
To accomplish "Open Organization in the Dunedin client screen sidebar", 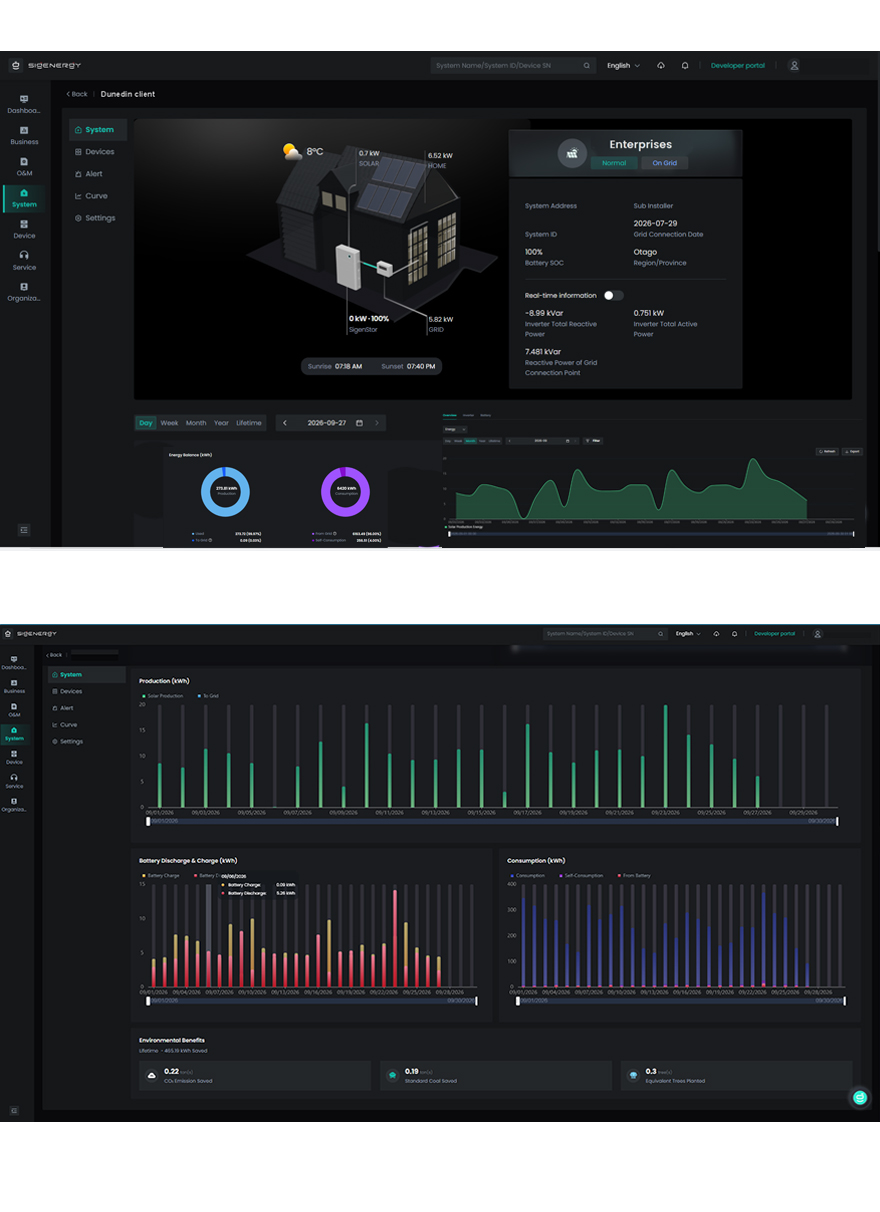I will (x=24, y=291).
